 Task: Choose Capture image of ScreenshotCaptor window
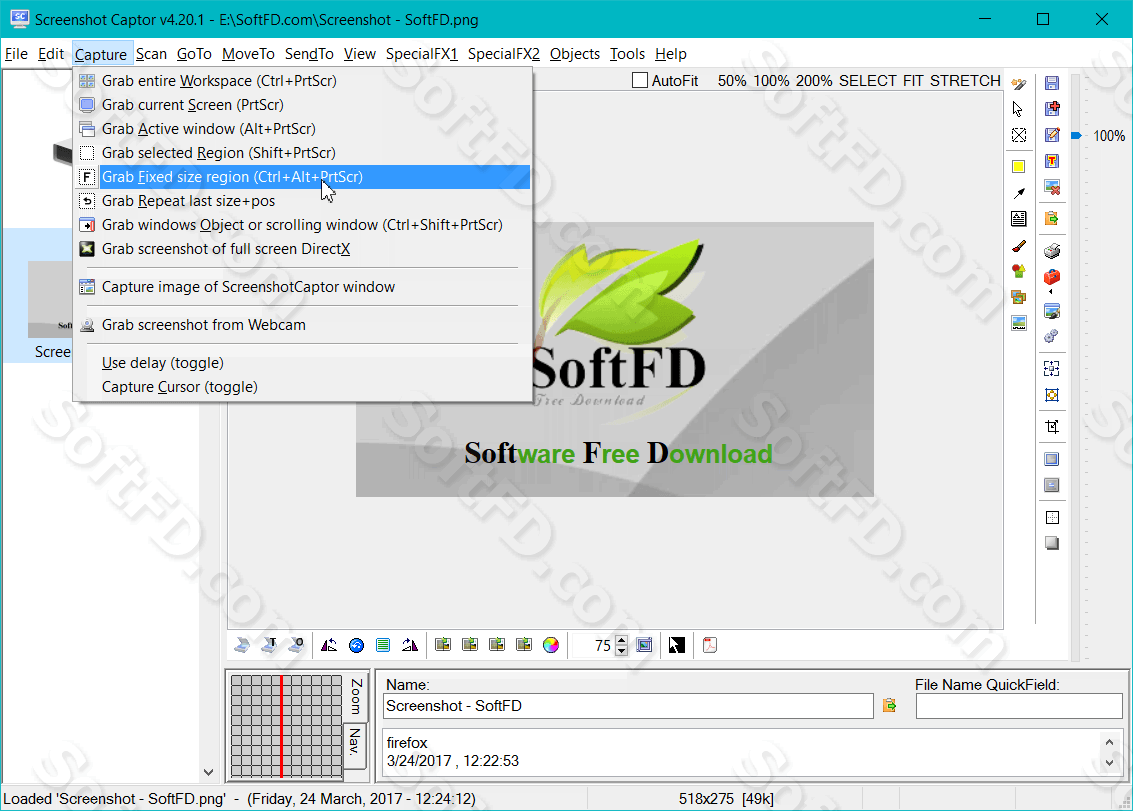[x=303, y=287]
